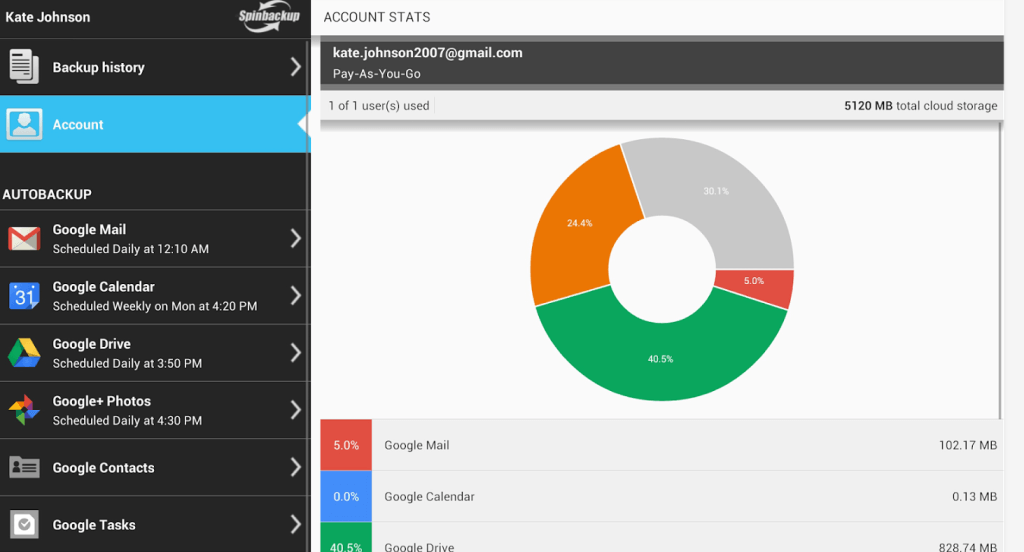Click the Google Mail 102.17 MB value
The image size is (1024, 552).
click(x=968, y=445)
